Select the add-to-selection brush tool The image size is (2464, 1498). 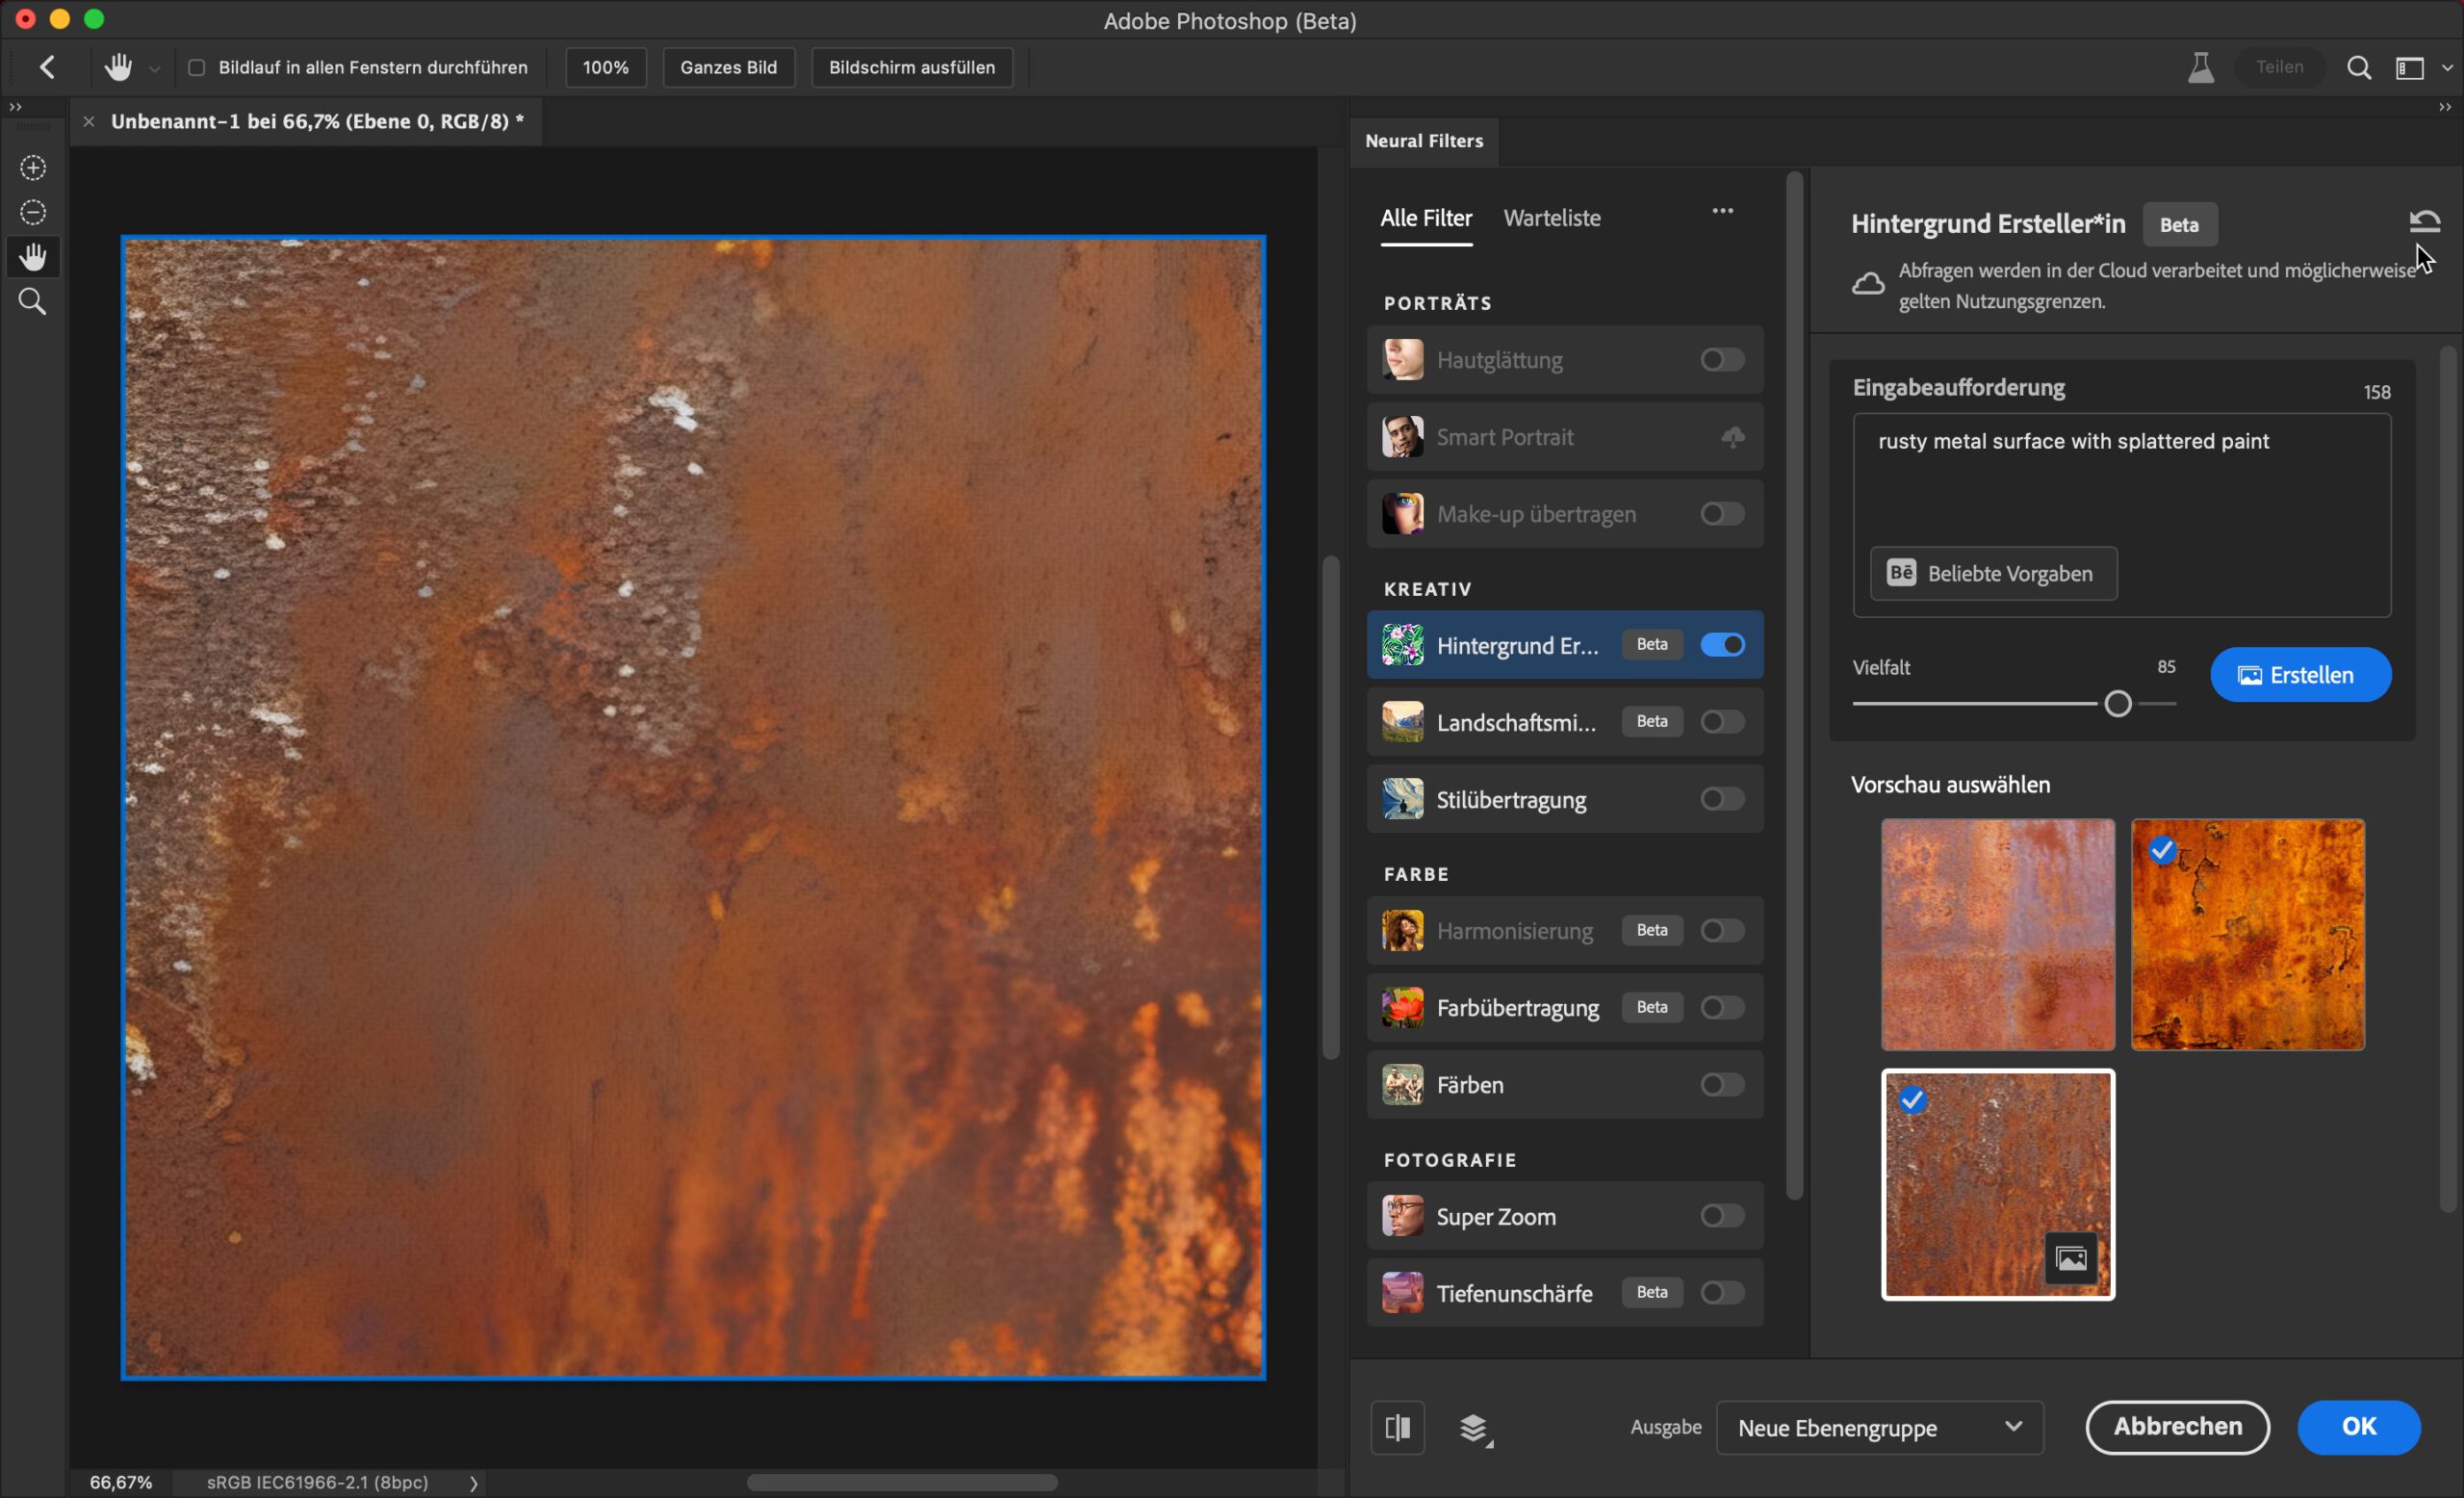point(33,168)
